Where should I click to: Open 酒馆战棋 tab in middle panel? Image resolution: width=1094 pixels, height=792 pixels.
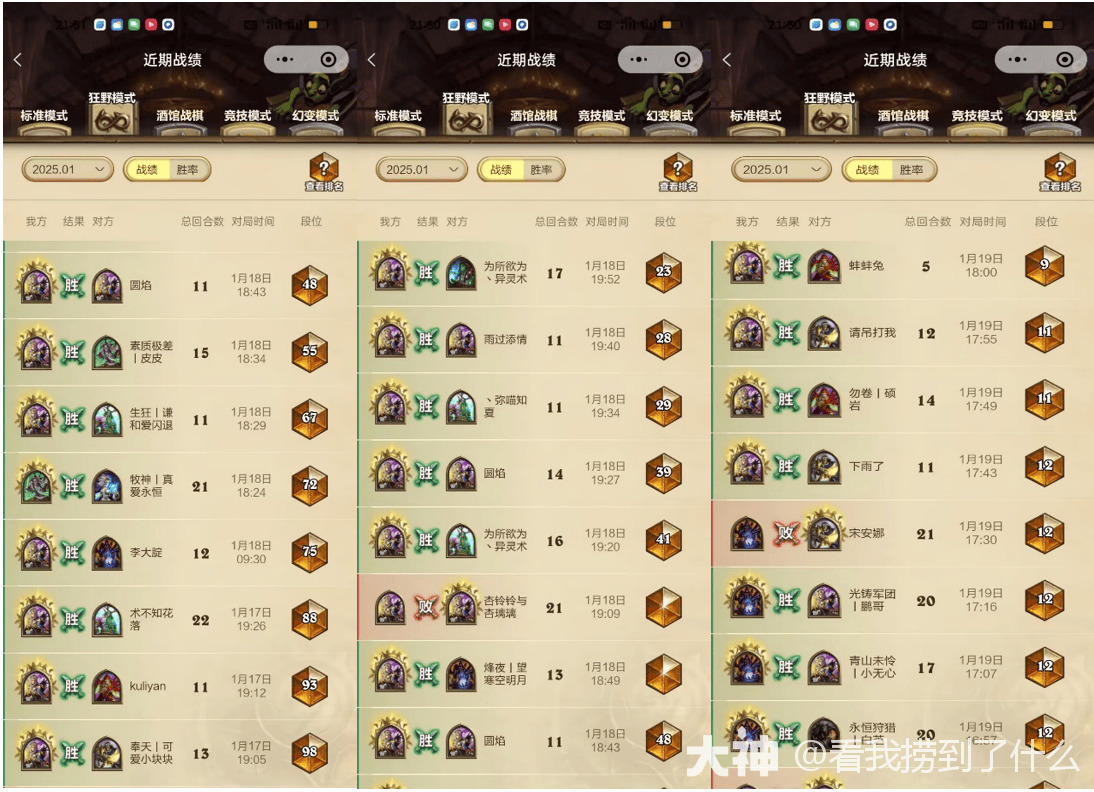coord(534,117)
